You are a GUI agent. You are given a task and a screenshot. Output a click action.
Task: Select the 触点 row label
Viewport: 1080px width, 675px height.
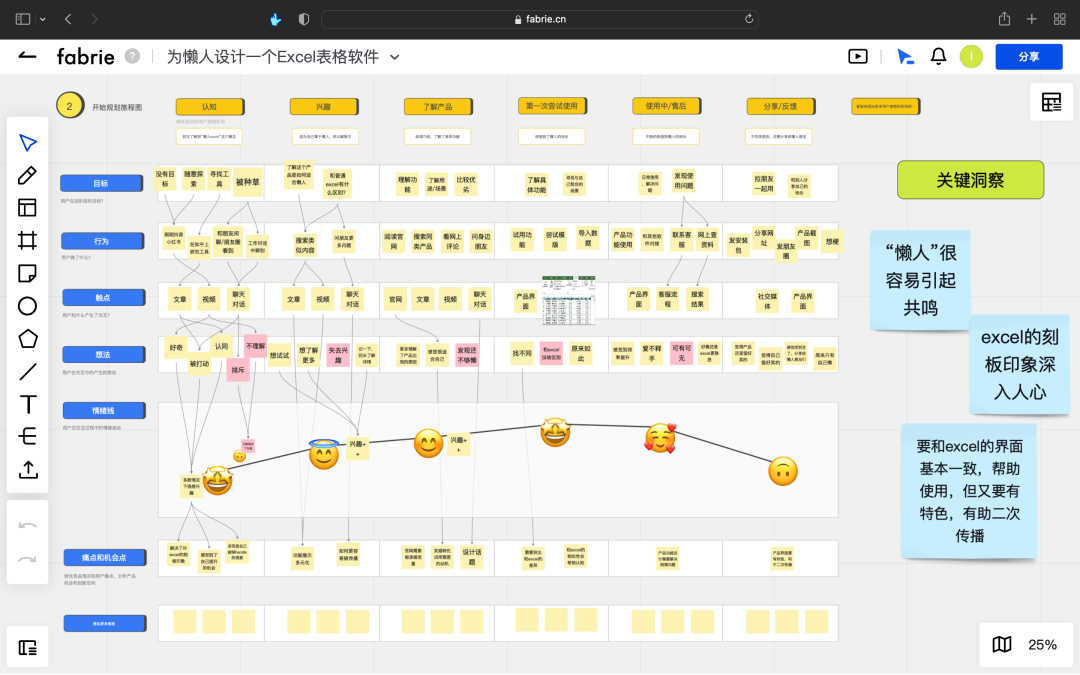pos(103,298)
